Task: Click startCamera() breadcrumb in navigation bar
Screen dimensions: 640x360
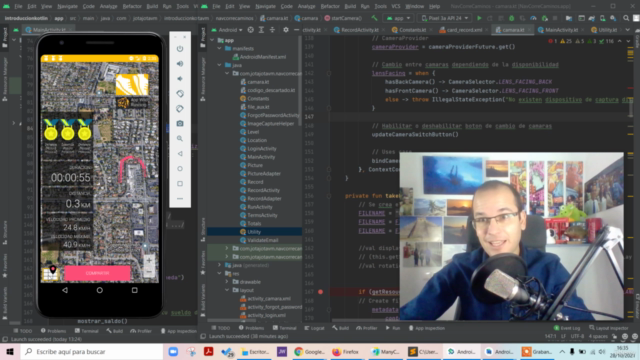Action: click(x=343, y=18)
